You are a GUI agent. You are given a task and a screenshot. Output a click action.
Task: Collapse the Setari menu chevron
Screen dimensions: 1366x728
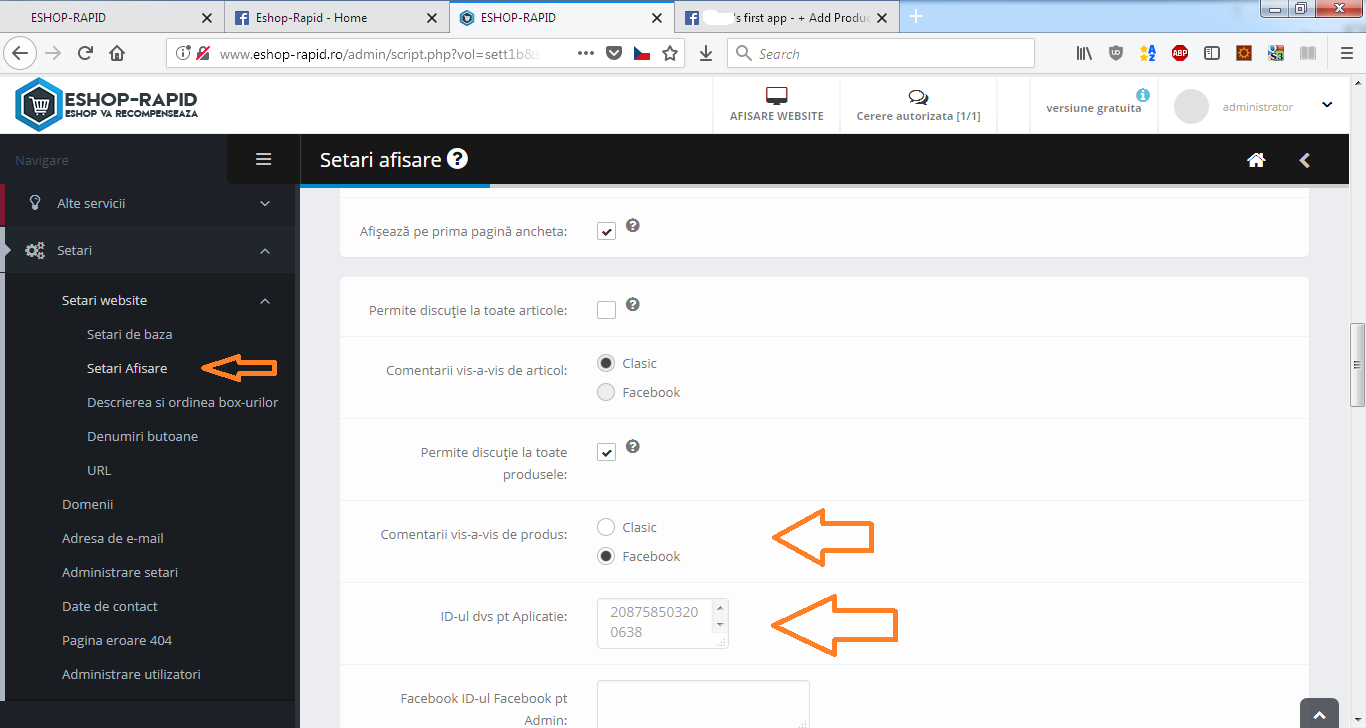265,251
